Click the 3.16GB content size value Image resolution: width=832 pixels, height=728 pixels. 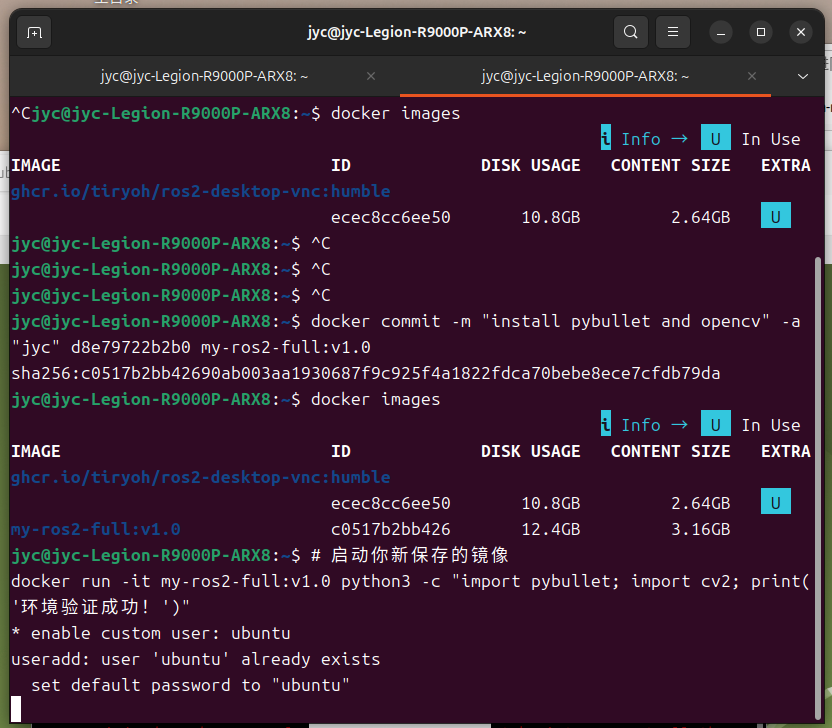(x=700, y=529)
